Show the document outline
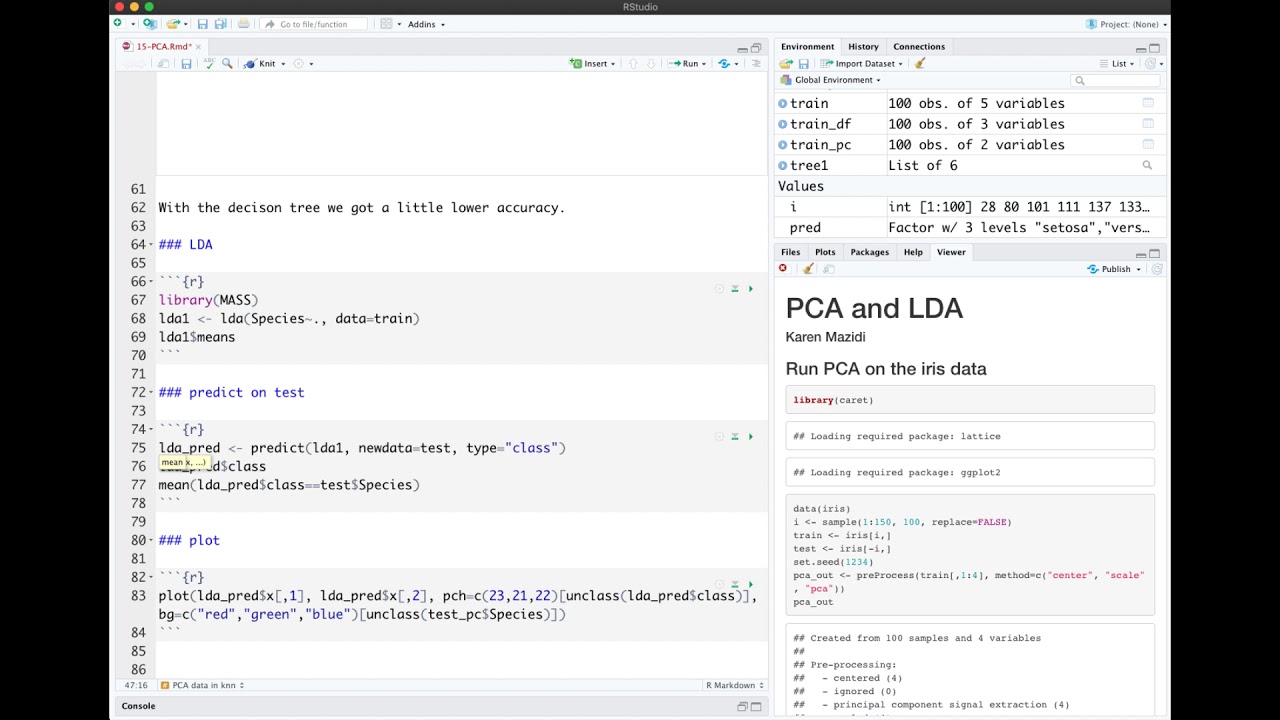This screenshot has width=1280, height=720. [x=756, y=63]
